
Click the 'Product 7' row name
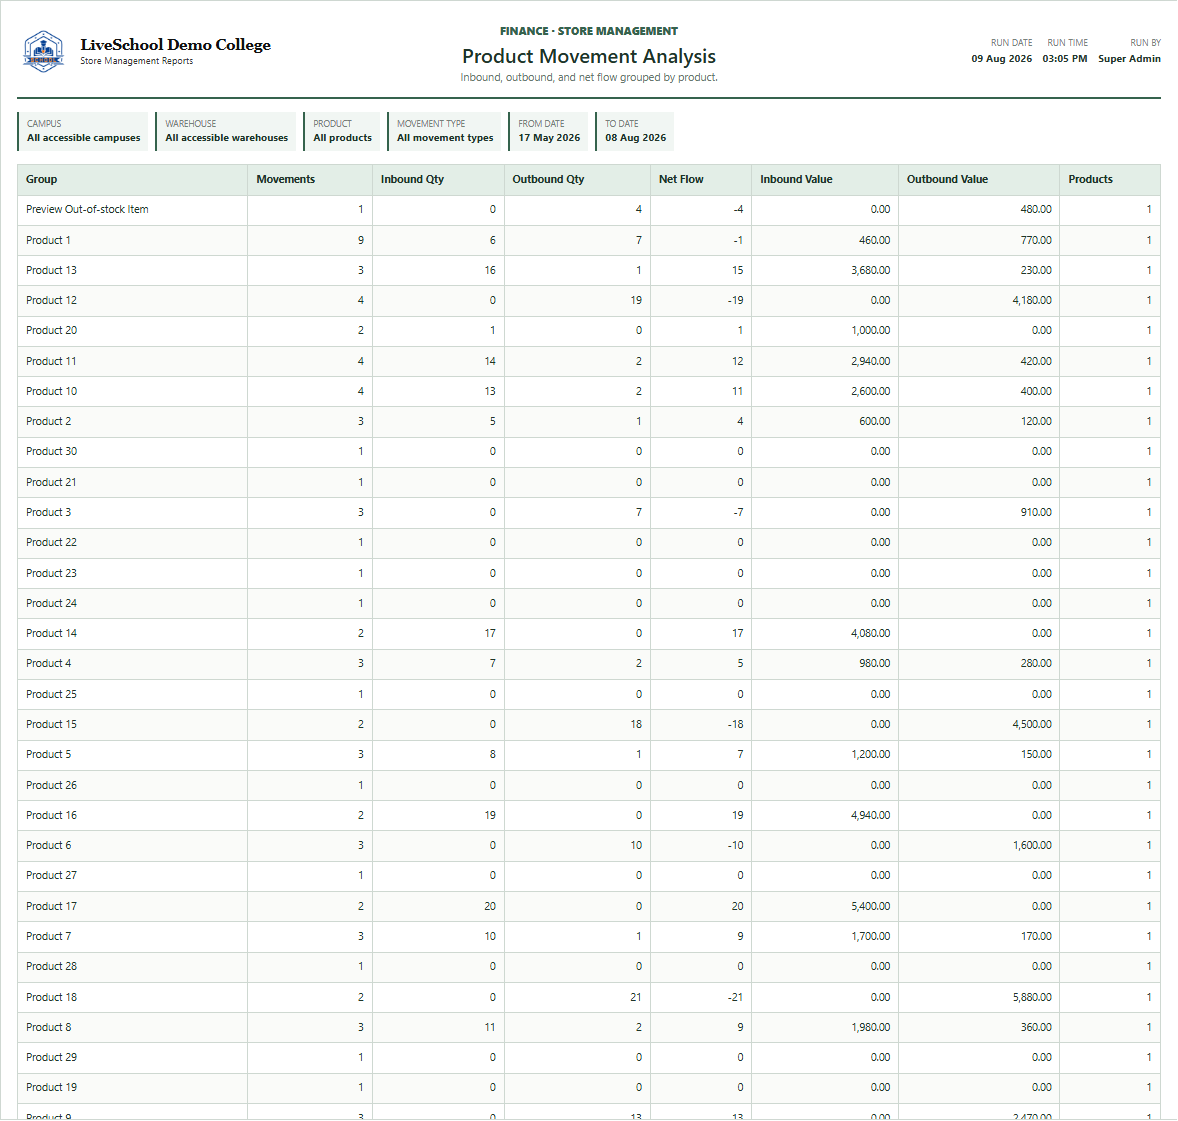pyautogui.click(x=49, y=936)
